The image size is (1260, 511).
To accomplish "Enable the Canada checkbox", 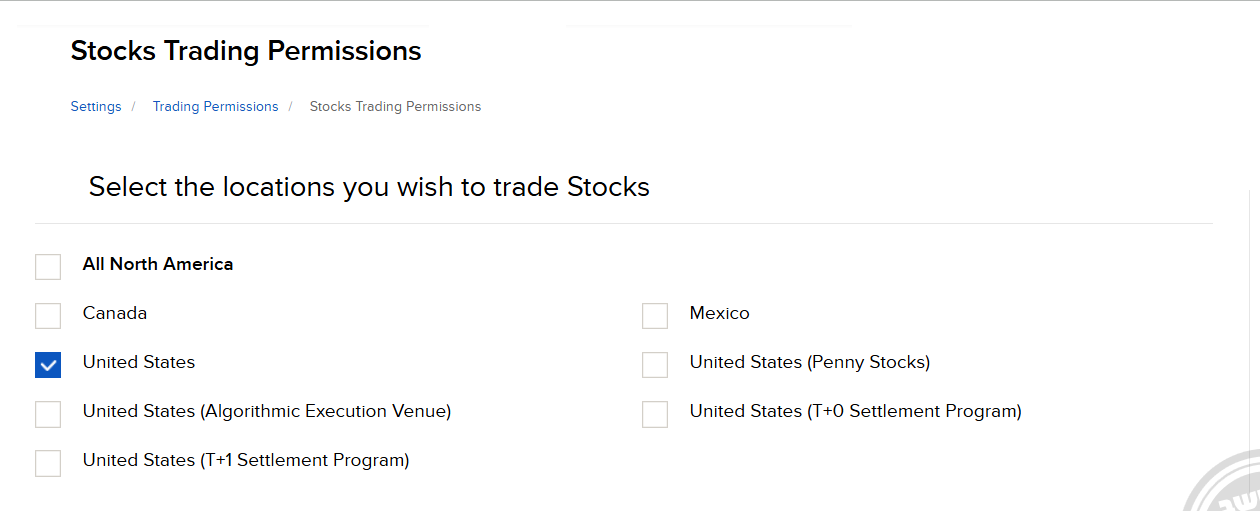I will (48, 316).
